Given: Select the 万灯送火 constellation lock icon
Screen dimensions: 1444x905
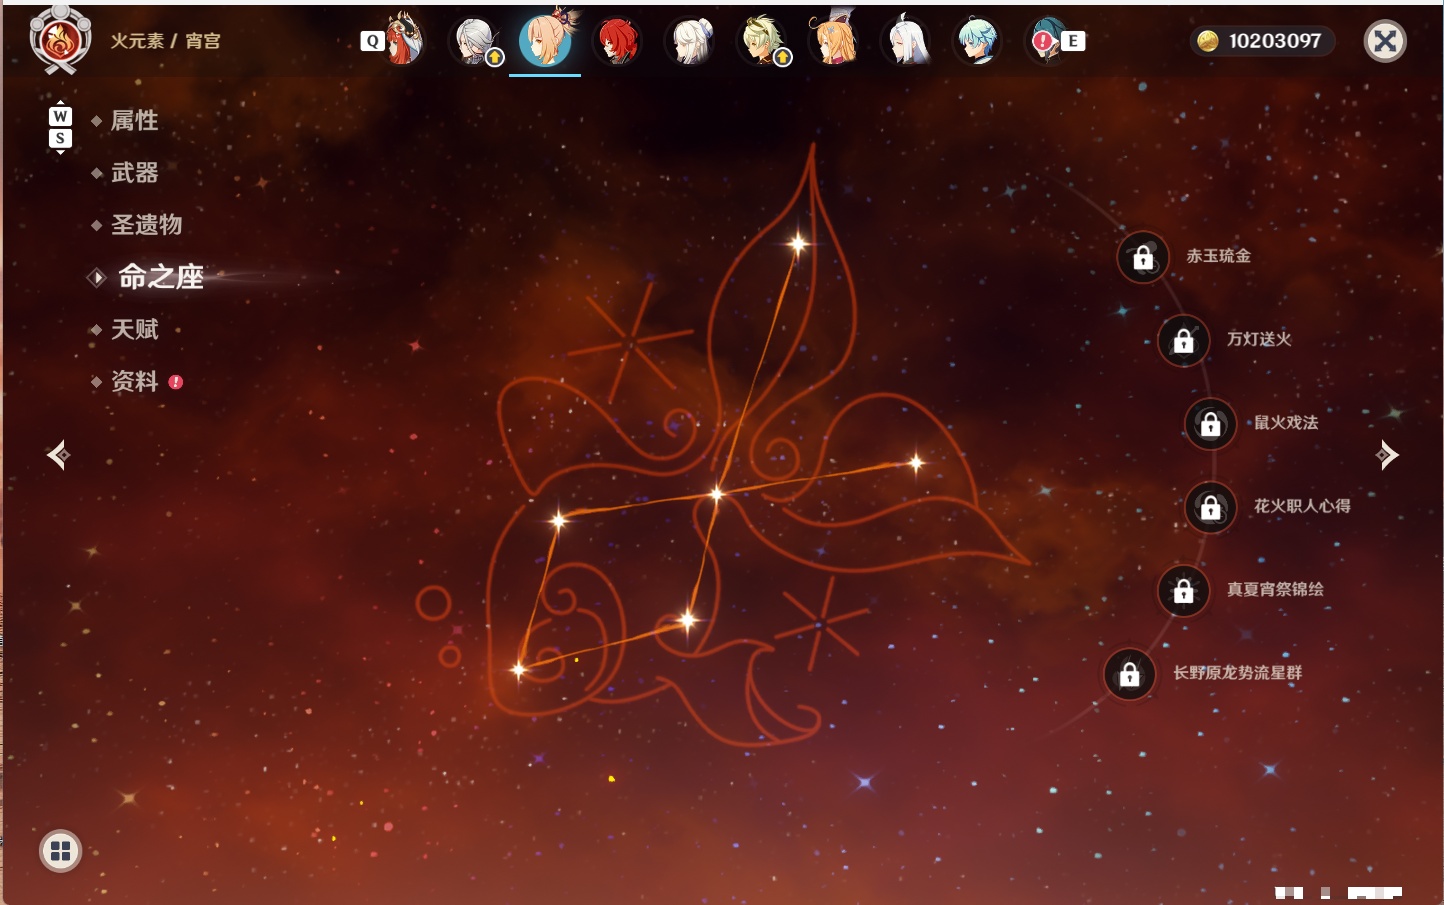Looking at the screenshot, I should point(1184,340).
